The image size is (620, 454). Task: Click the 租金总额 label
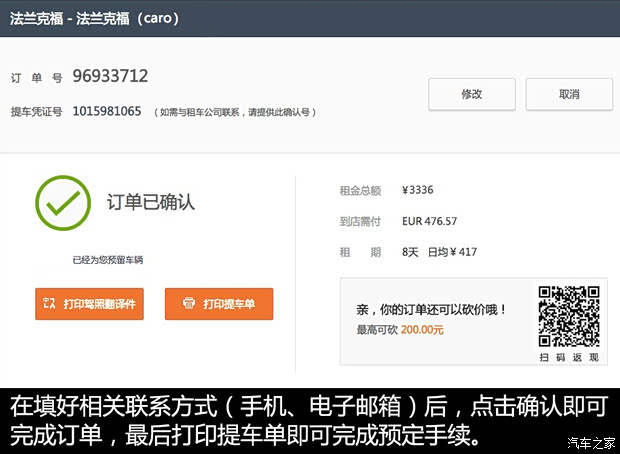pos(360,191)
